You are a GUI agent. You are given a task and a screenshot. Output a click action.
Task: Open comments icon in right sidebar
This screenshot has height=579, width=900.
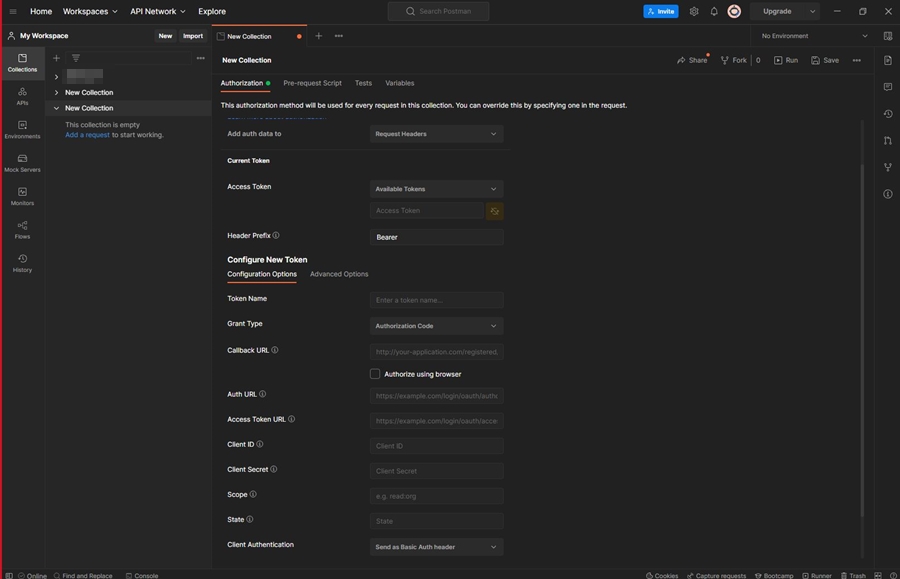888,87
